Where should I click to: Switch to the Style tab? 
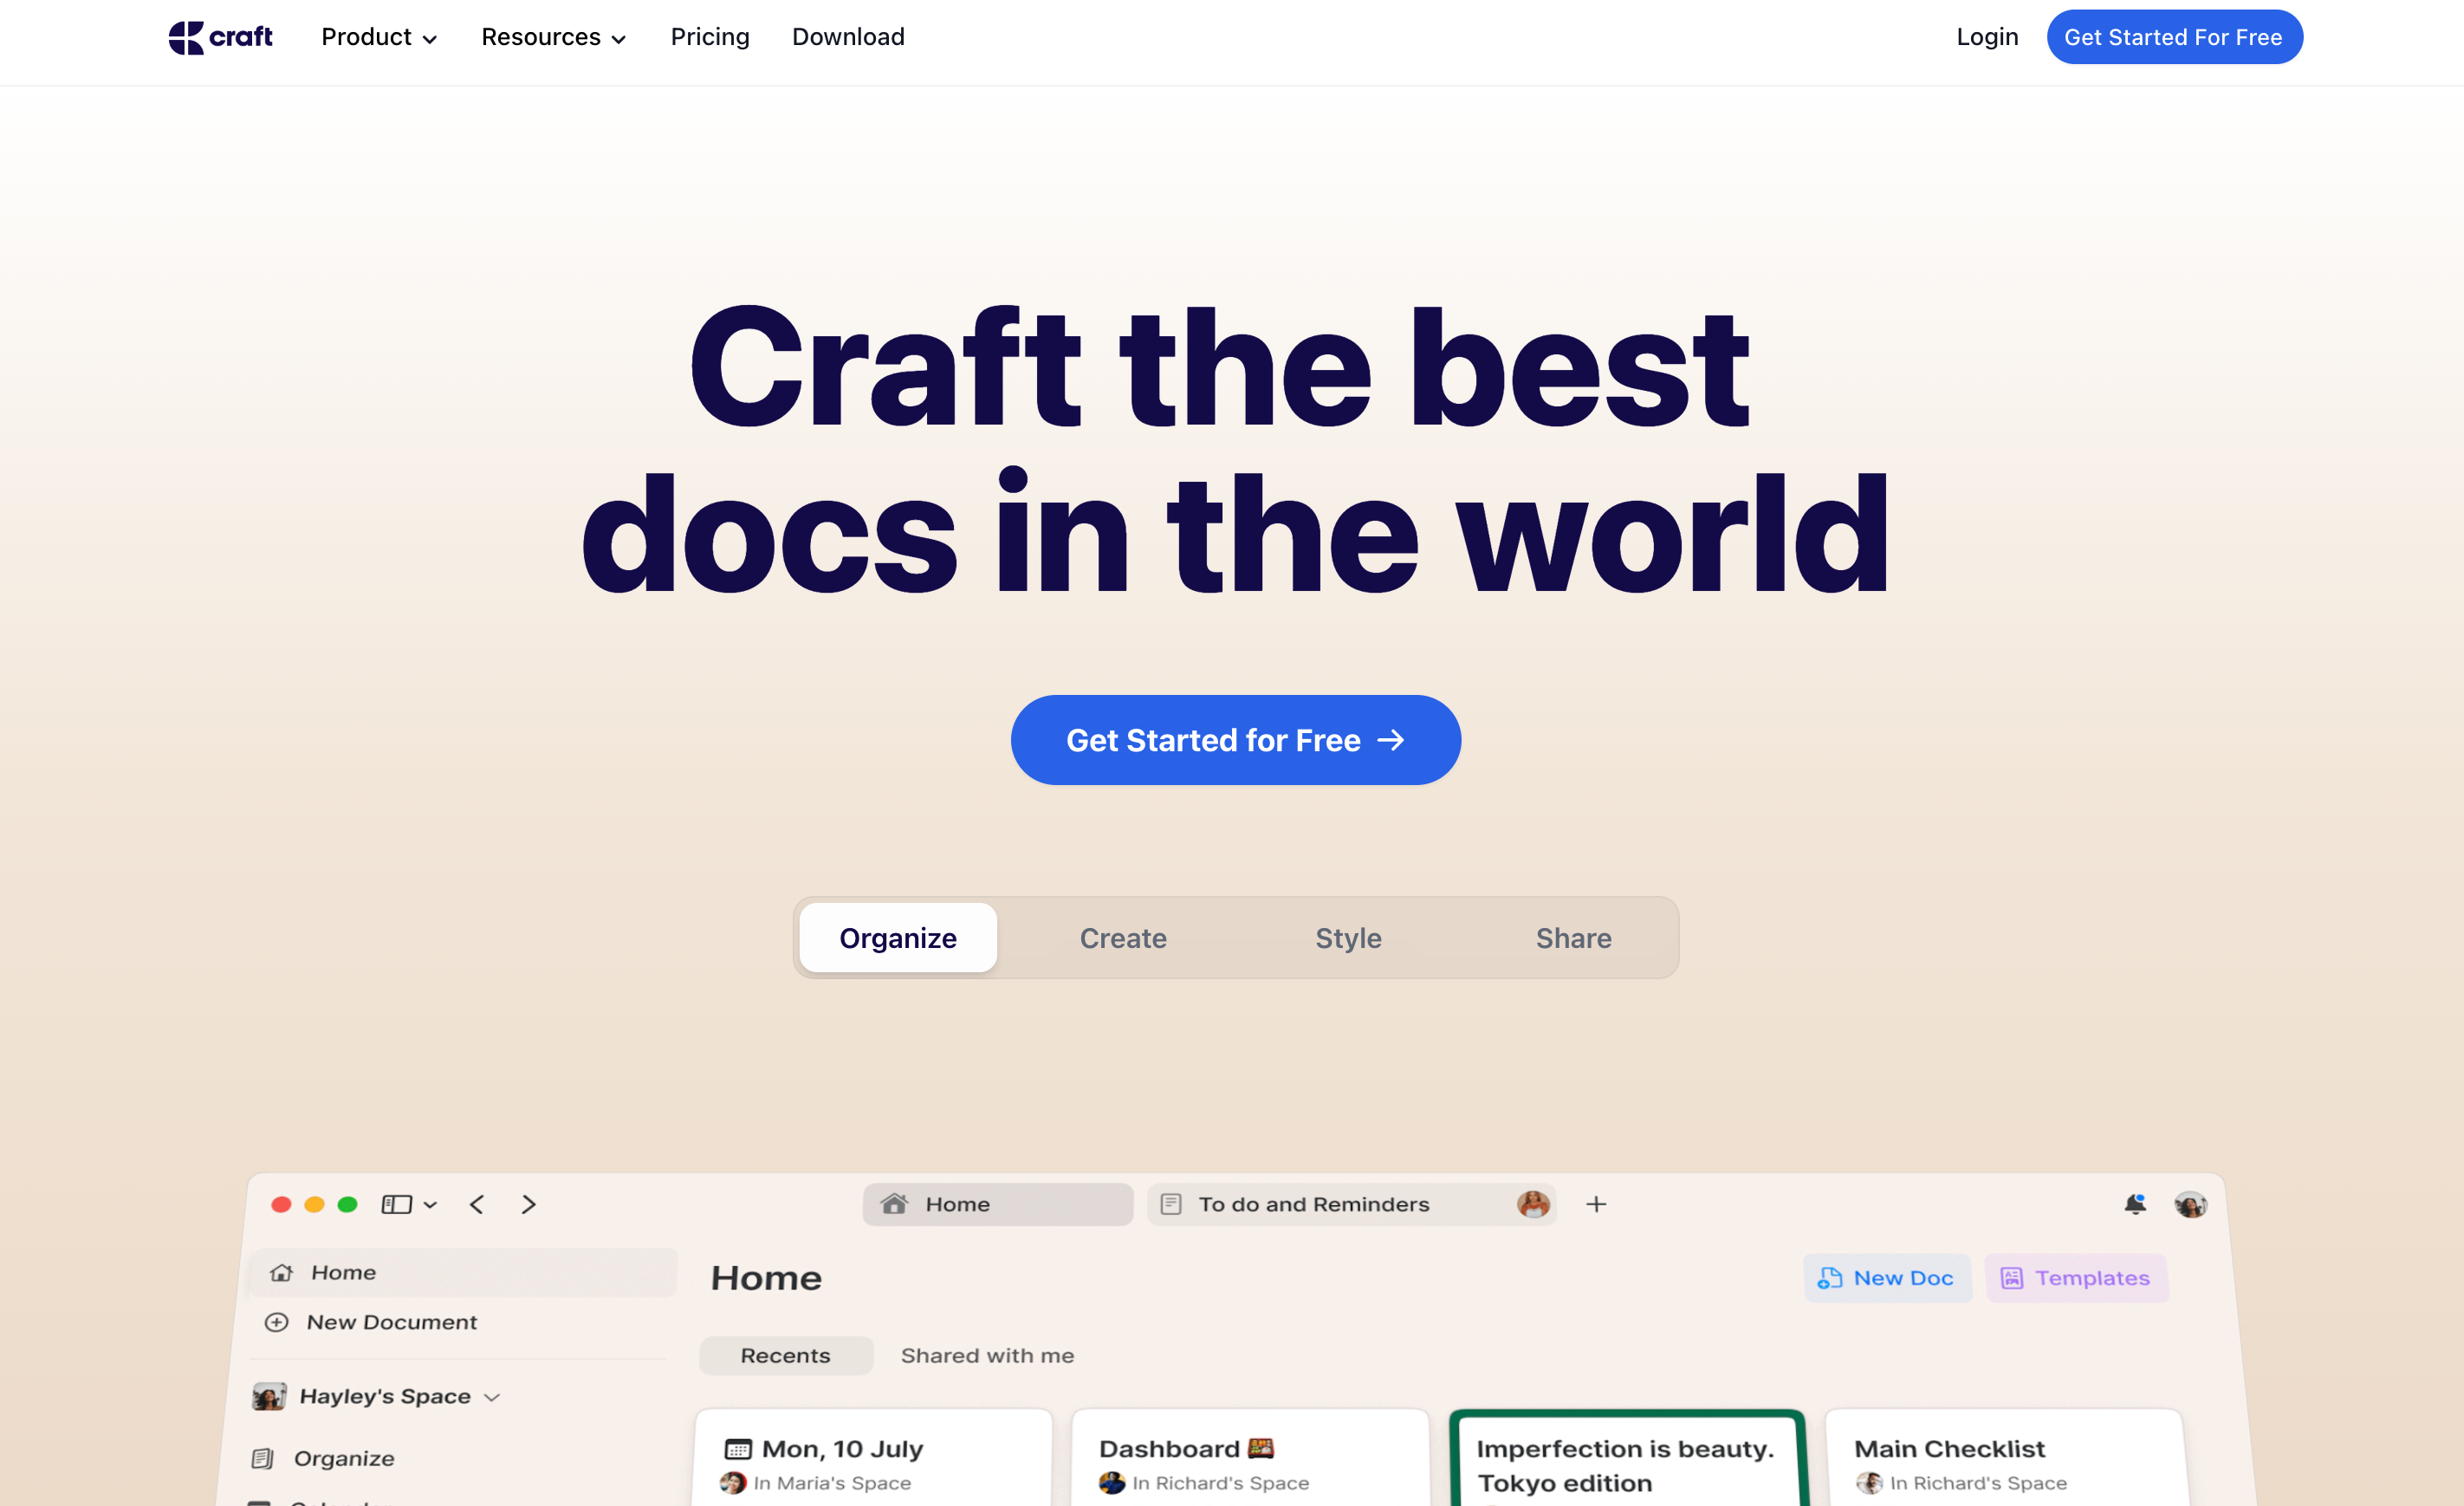[1348, 938]
